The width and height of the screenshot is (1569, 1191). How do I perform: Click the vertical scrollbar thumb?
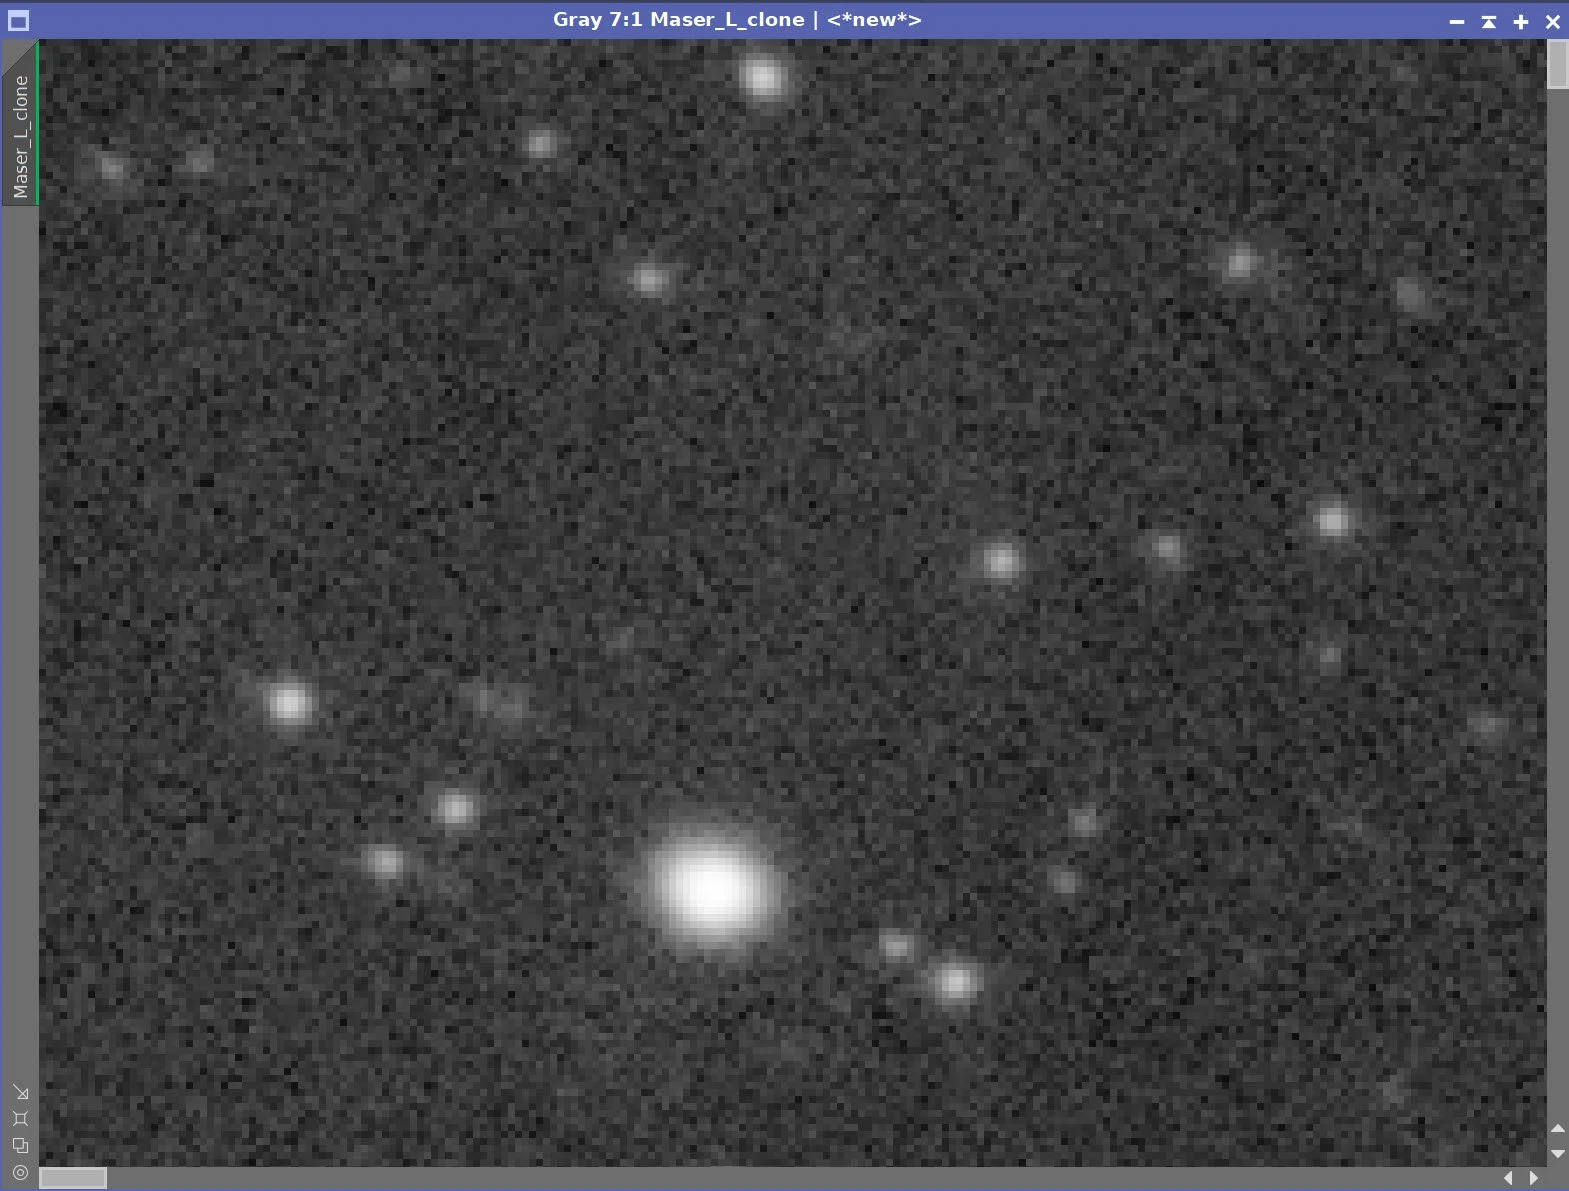point(1558,65)
